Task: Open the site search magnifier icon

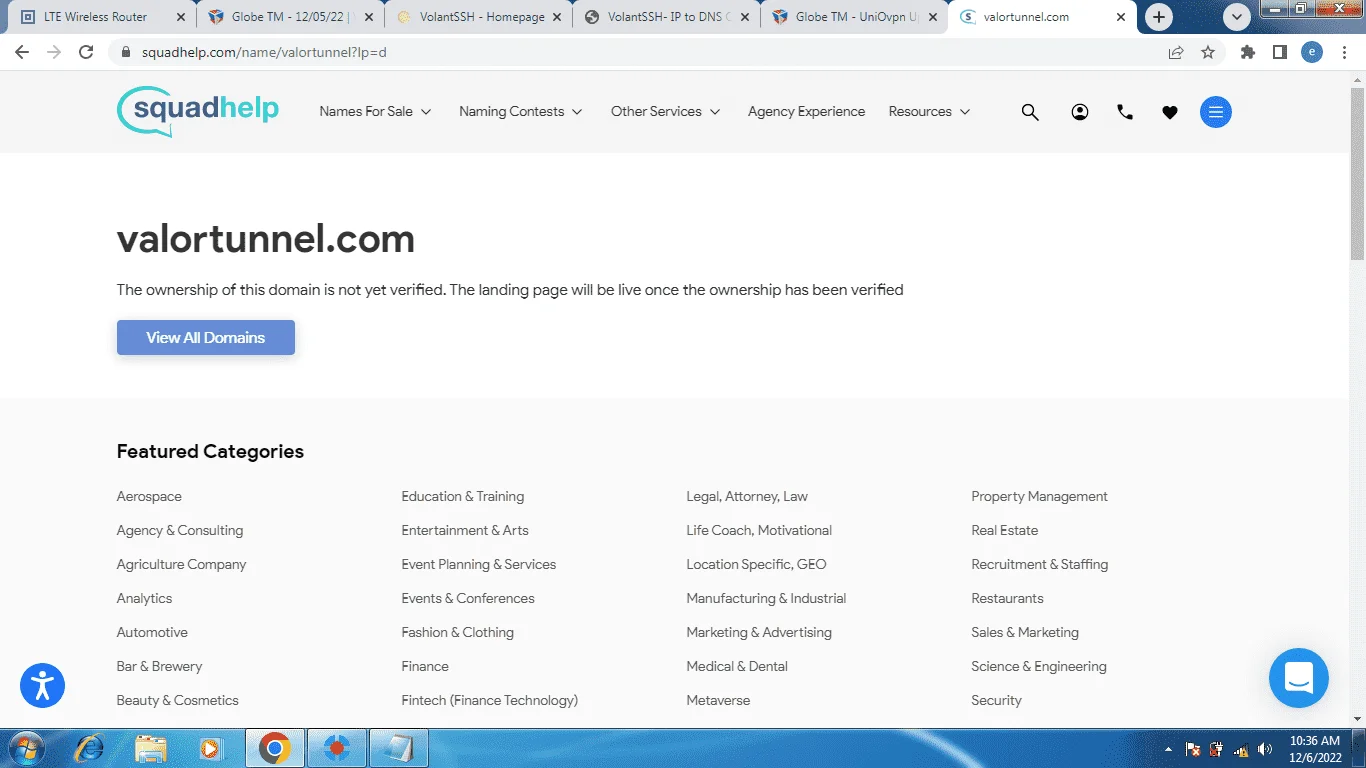Action: pos(1030,112)
